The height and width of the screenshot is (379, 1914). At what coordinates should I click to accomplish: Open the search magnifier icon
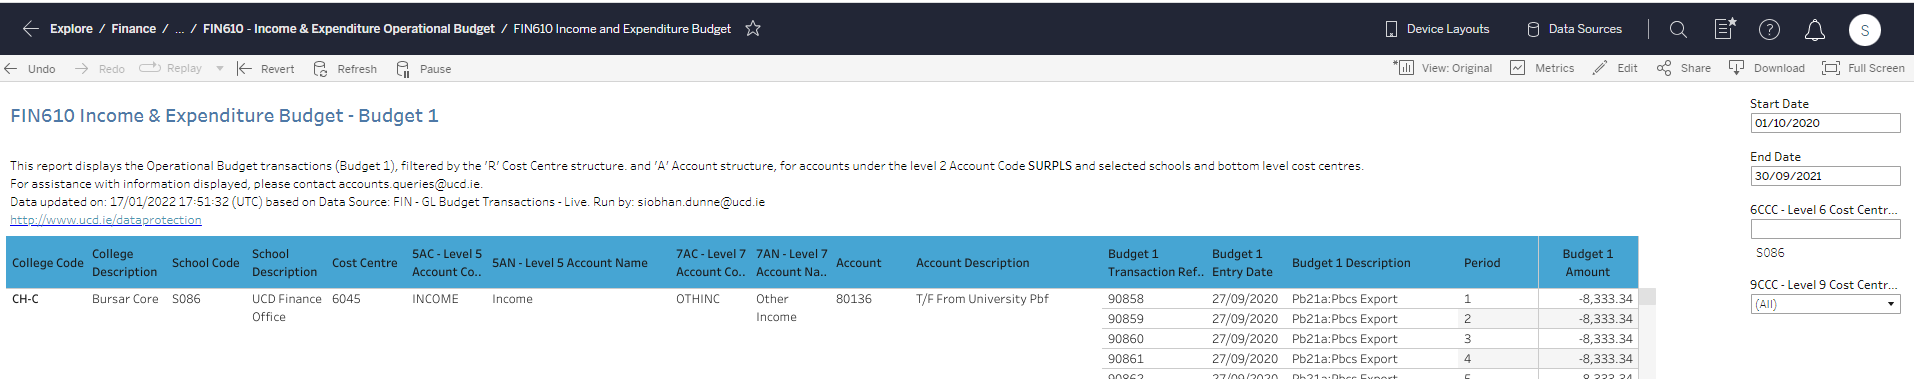click(x=1678, y=29)
